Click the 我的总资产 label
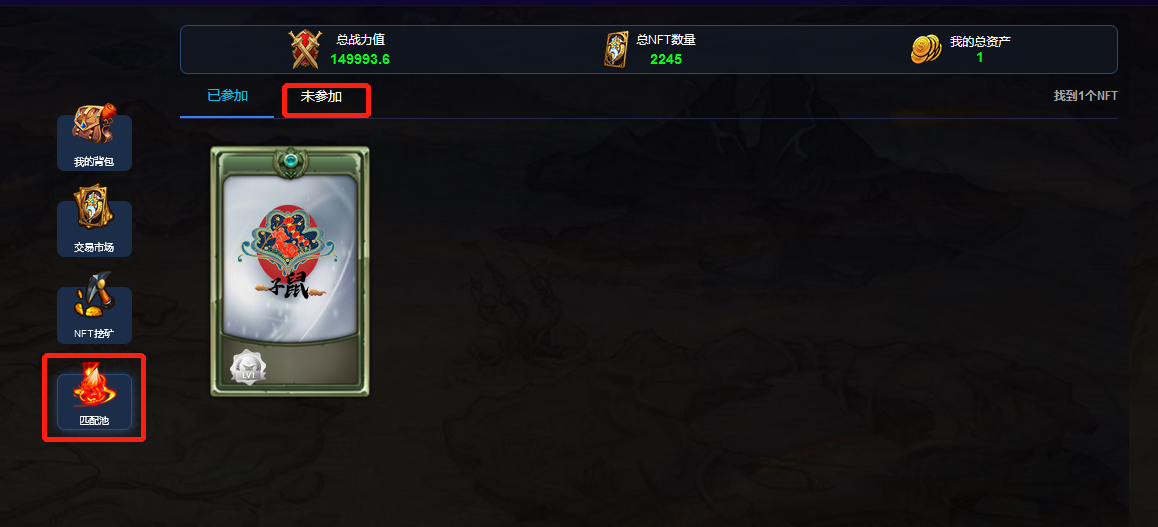Screen dimensions: 1158x527 [980, 41]
